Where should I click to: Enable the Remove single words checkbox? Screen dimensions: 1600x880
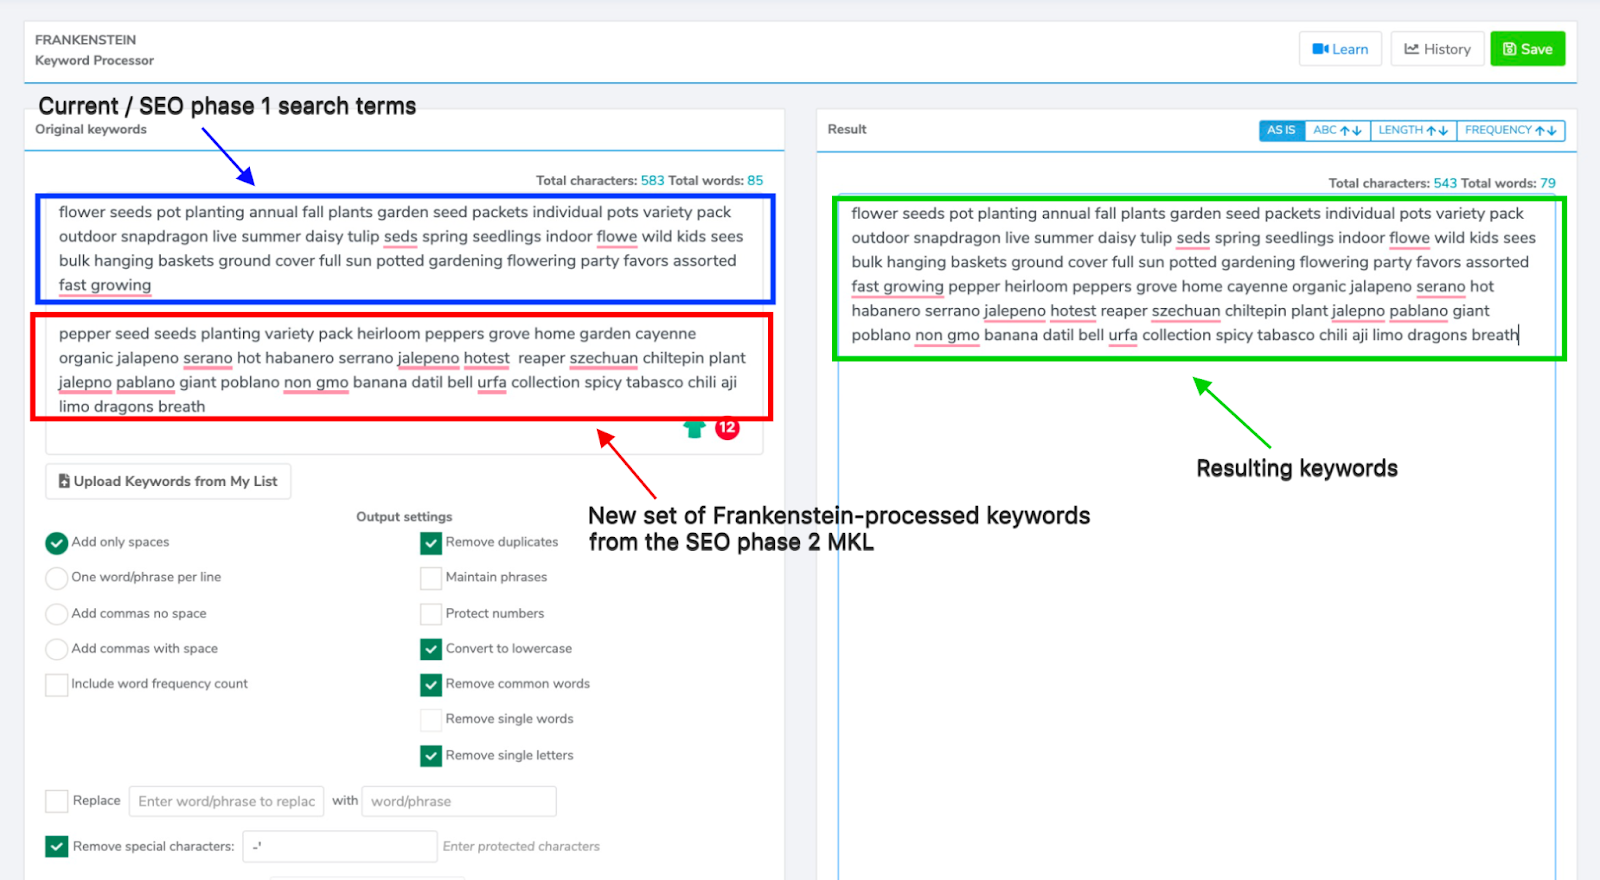(431, 720)
